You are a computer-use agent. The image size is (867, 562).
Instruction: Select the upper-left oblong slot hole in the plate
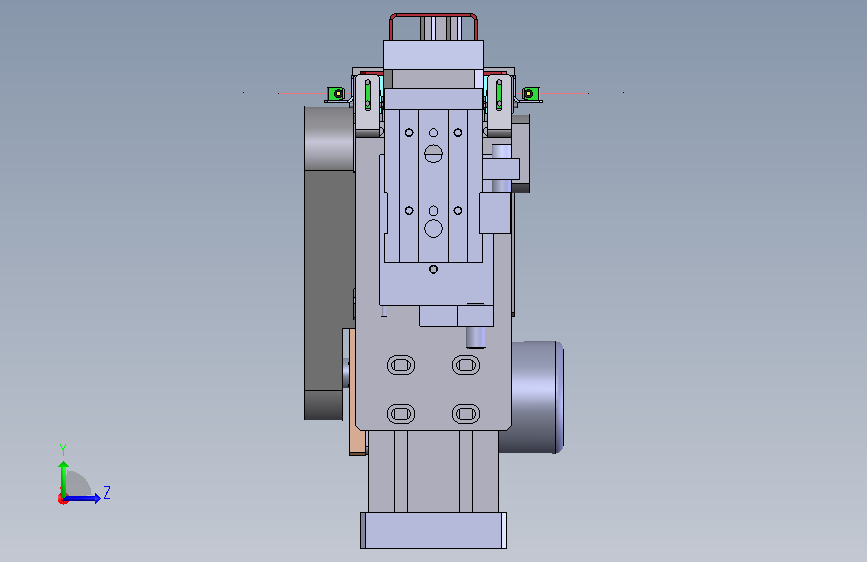[401, 365]
